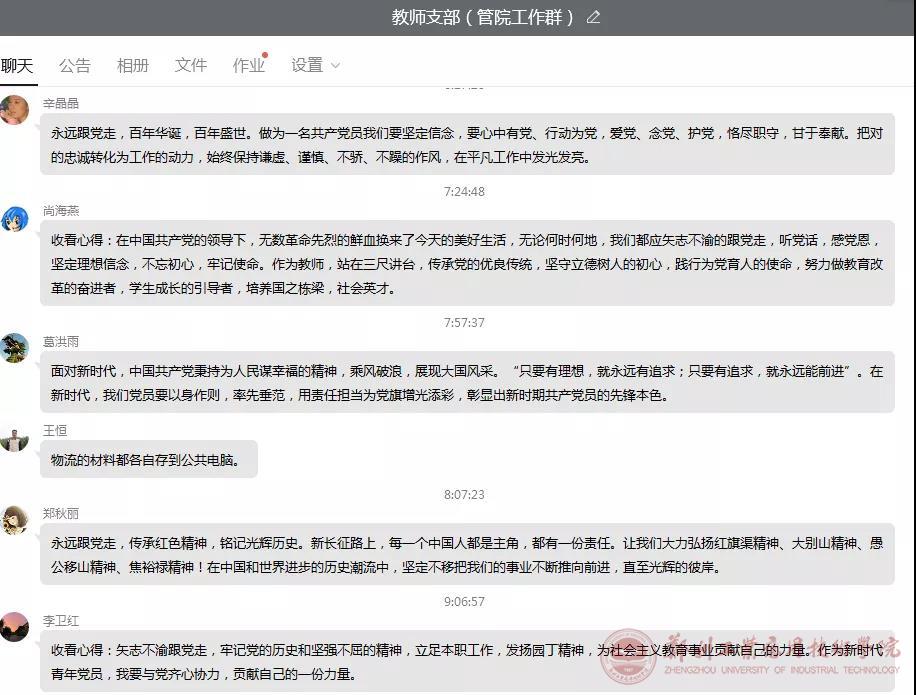
Task: Click 辛晶晶's message bubble starting 永远跟党走
Action: 466,144
